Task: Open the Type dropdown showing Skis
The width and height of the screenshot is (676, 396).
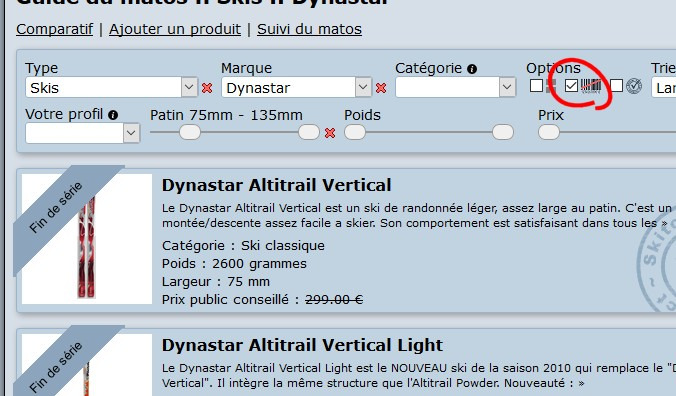Action: pyautogui.click(x=111, y=87)
